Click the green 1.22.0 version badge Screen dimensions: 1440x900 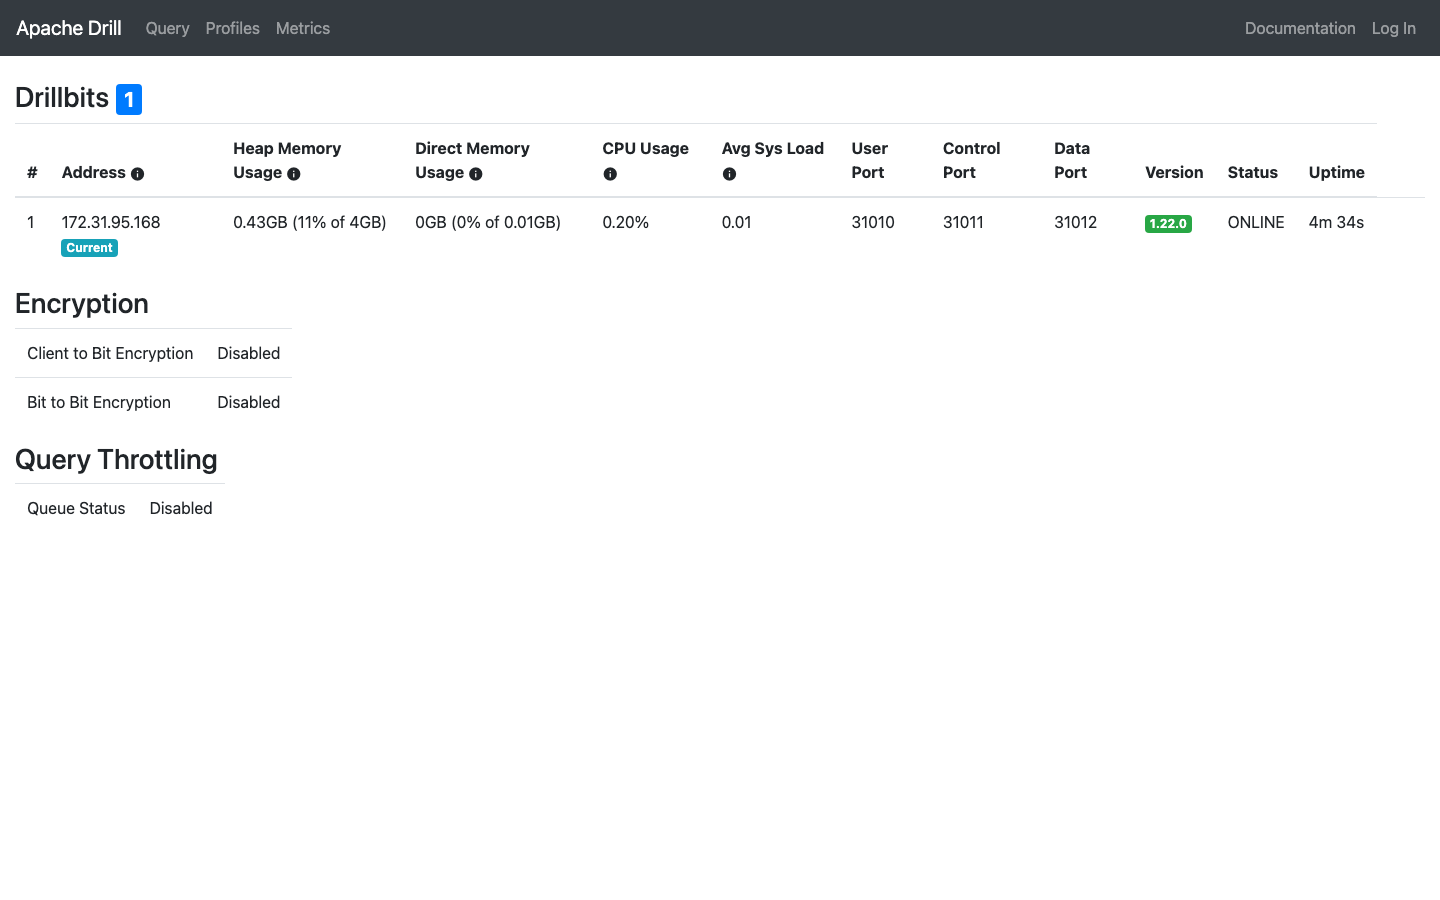(x=1168, y=224)
